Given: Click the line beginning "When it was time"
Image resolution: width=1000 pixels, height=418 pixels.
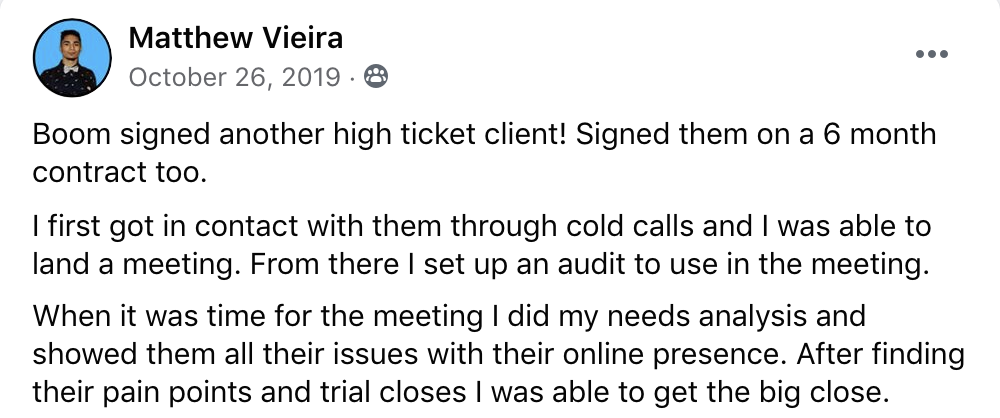Looking at the screenshot, I should (449, 317).
